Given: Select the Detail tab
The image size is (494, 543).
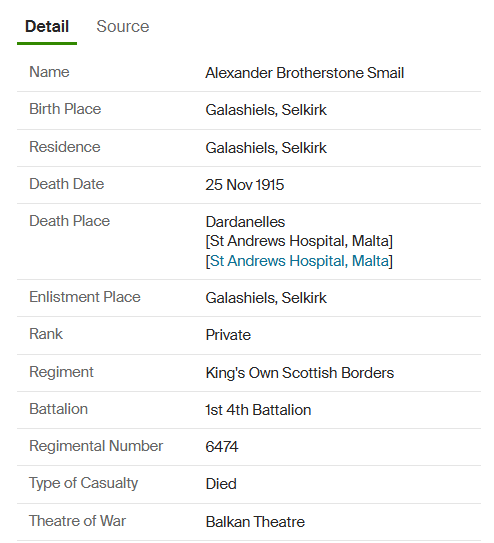Looking at the screenshot, I should tap(47, 26).
